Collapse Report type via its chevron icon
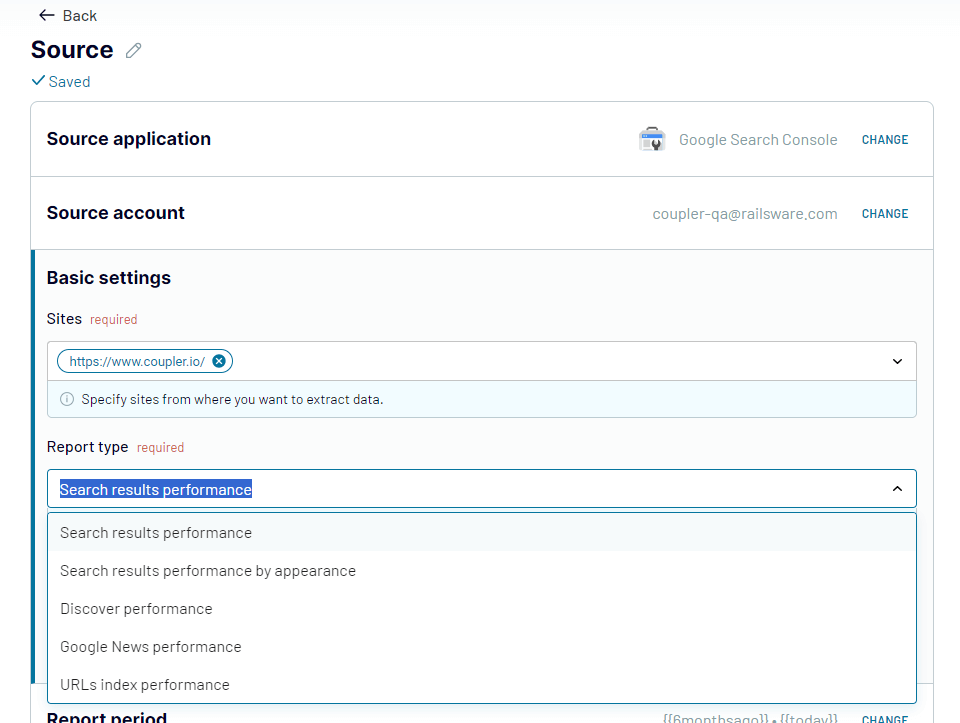The height and width of the screenshot is (723, 960). pyautogui.click(x=897, y=489)
